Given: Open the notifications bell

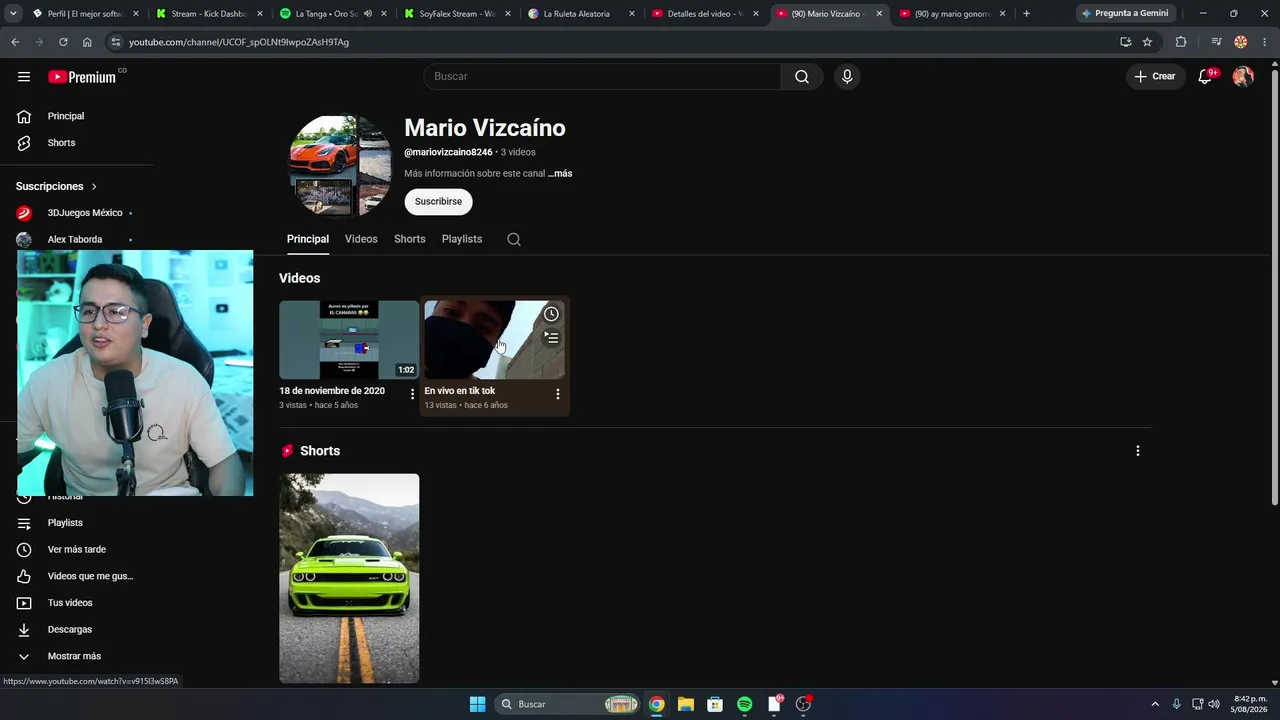Looking at the screenshot, I should click(x=1206, y=77).
